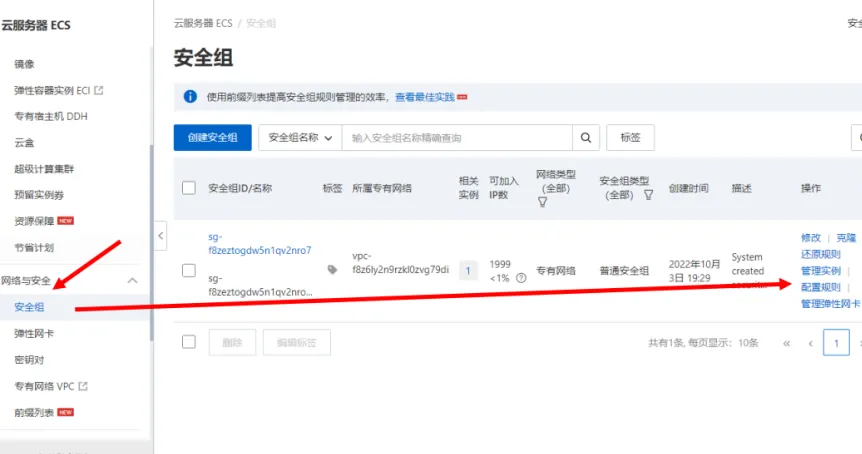Click the external link icon beside 专有网络 VPC
The height and width of the screenshot is (454, 862).
83,386
